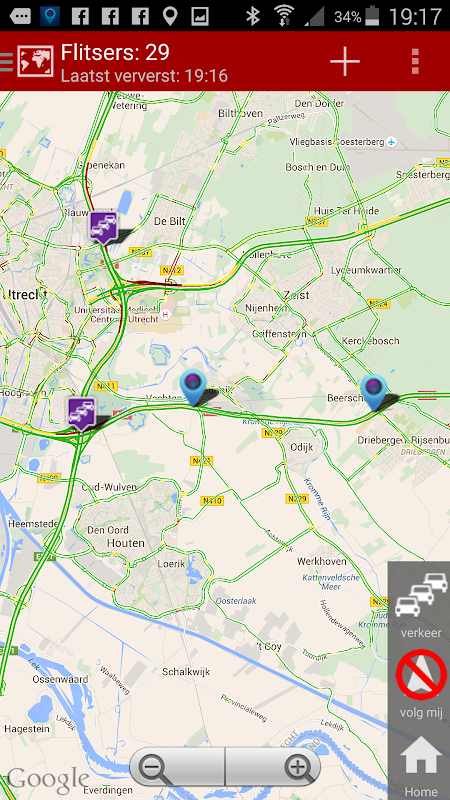The width and height of the screenshot is (450, 800).
Task: Tap the world map app icon
Action: 35,61
